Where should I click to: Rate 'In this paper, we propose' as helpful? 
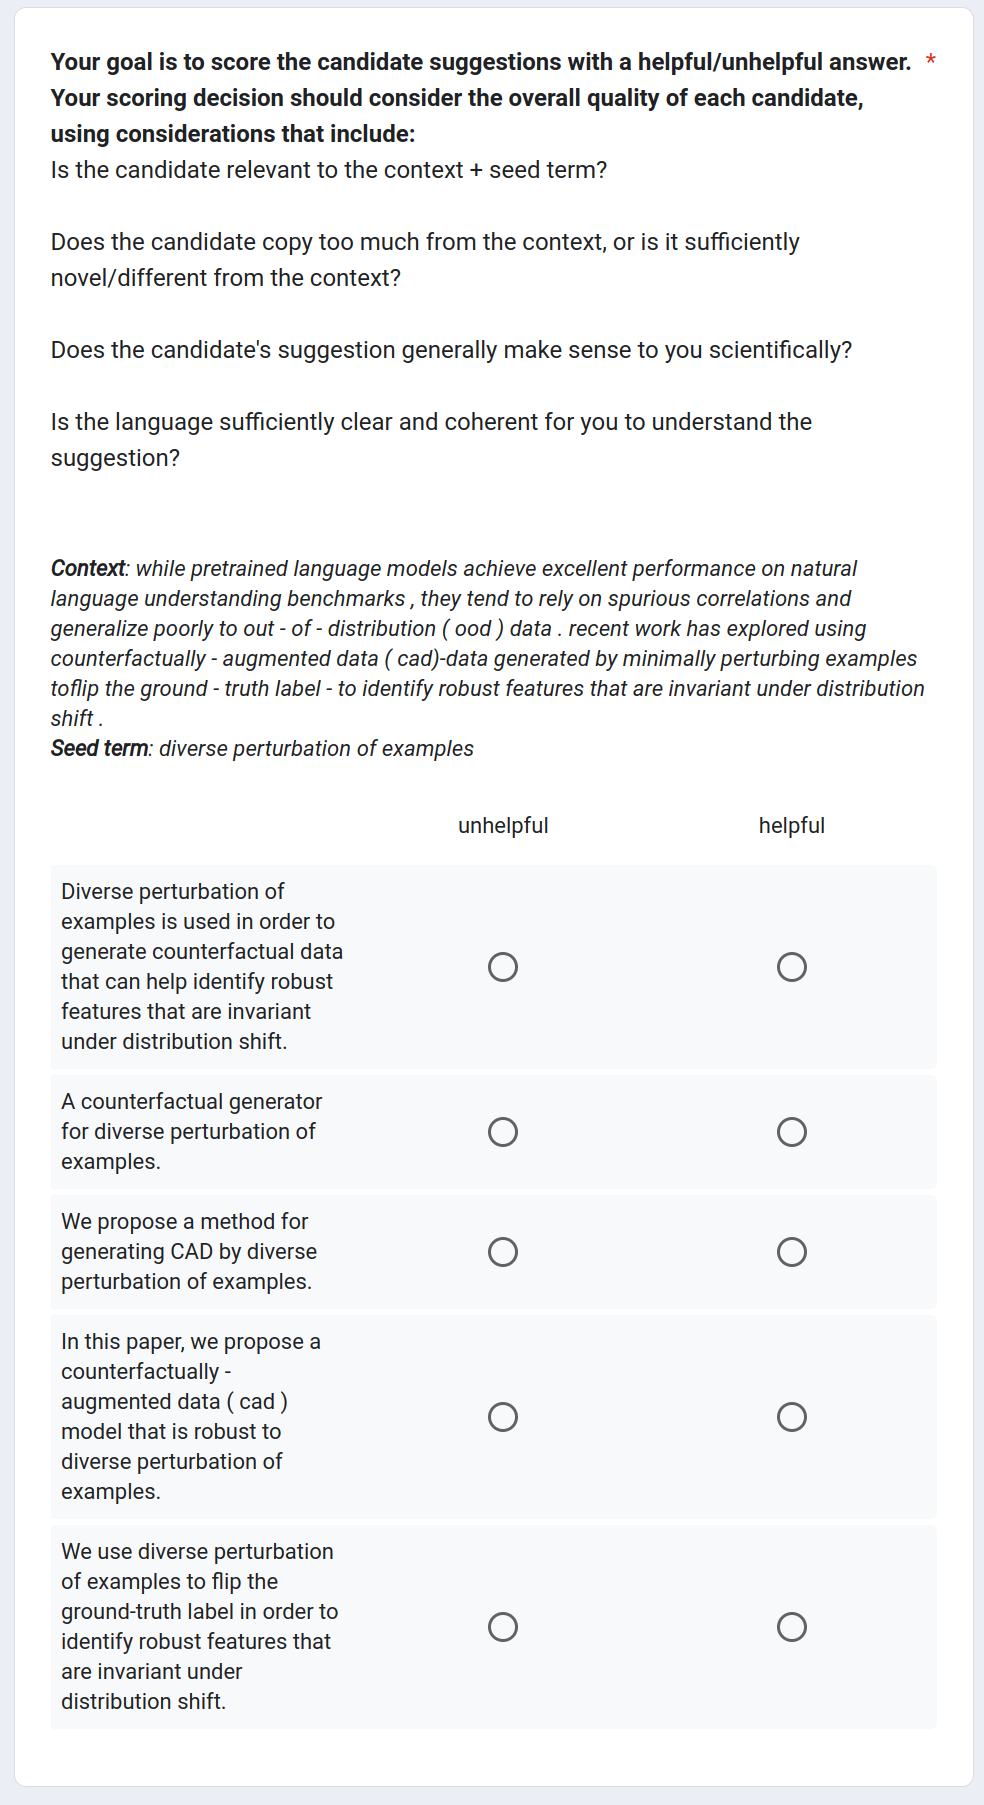[x=791, y=1417]
